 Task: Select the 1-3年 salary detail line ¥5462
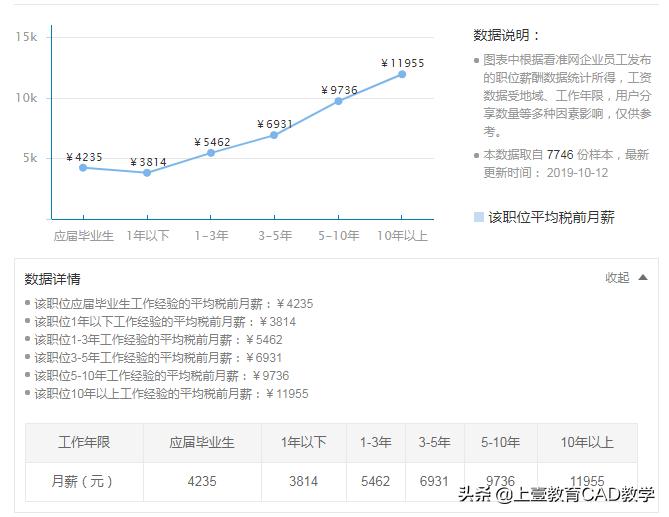point(158,340)
